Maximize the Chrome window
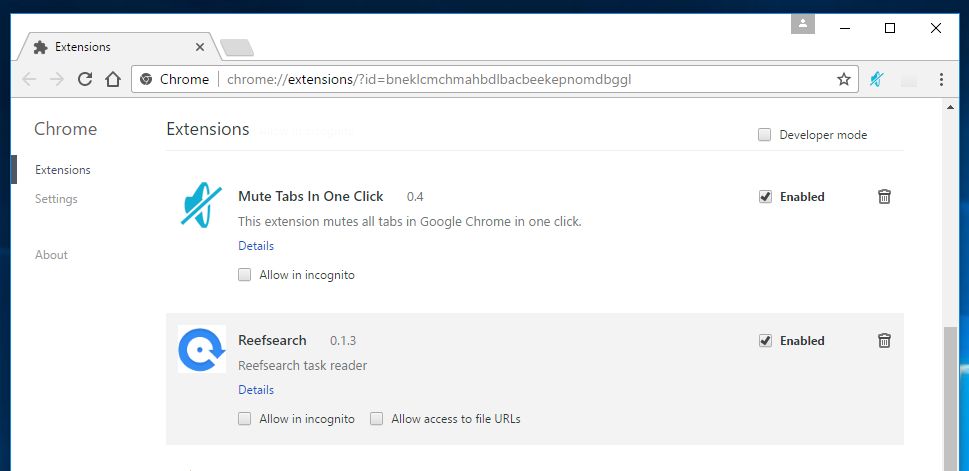The image size is (969, 471). pos(890,28)
